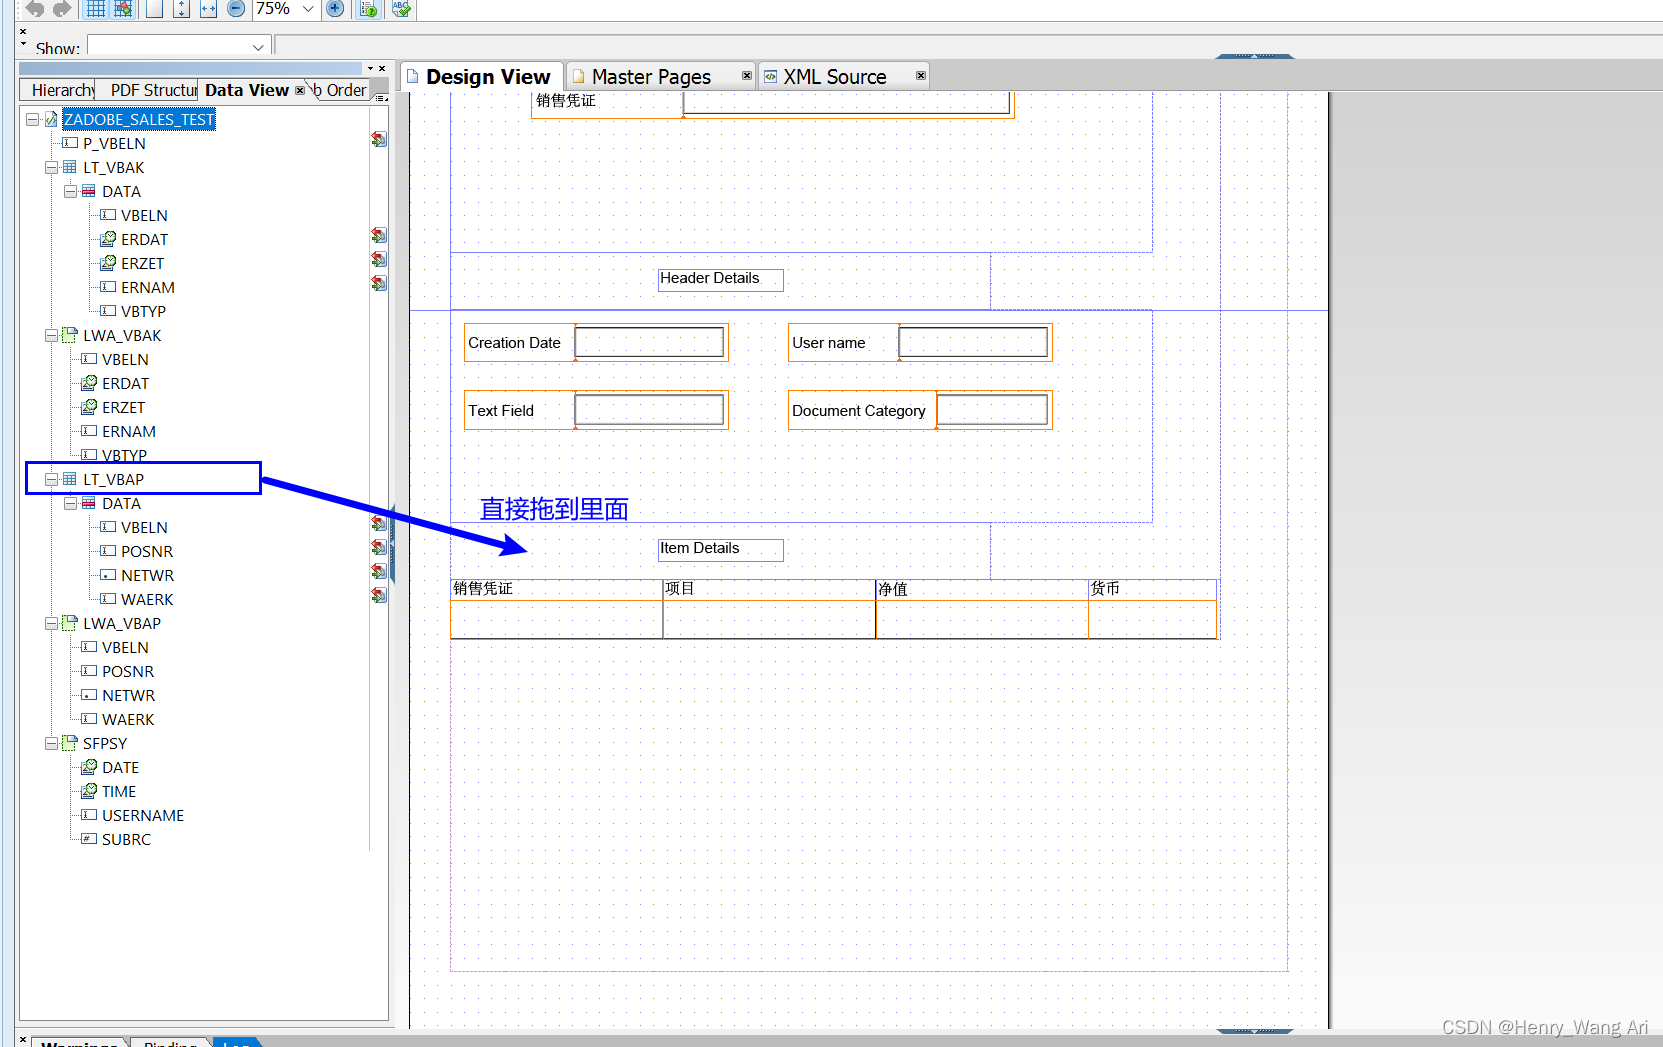Toggle the Snap to Grid toolbar button
Image resolution: width=1663 pixels, height=1047 pixels.
click(123, 9)
